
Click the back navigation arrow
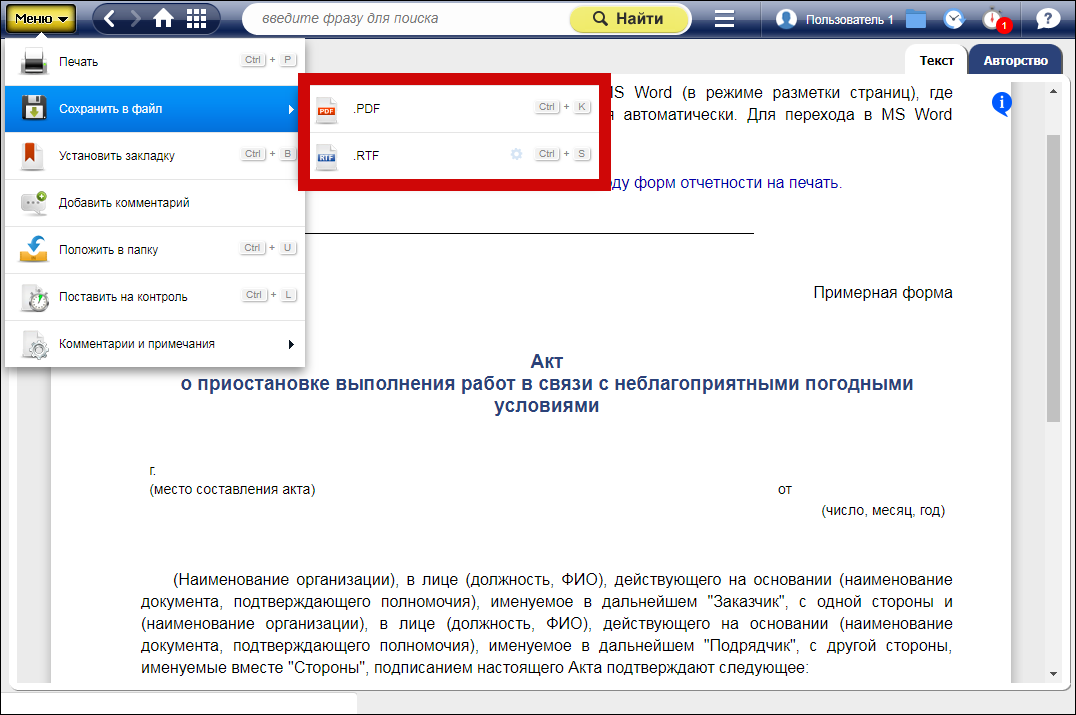point(110,19)
